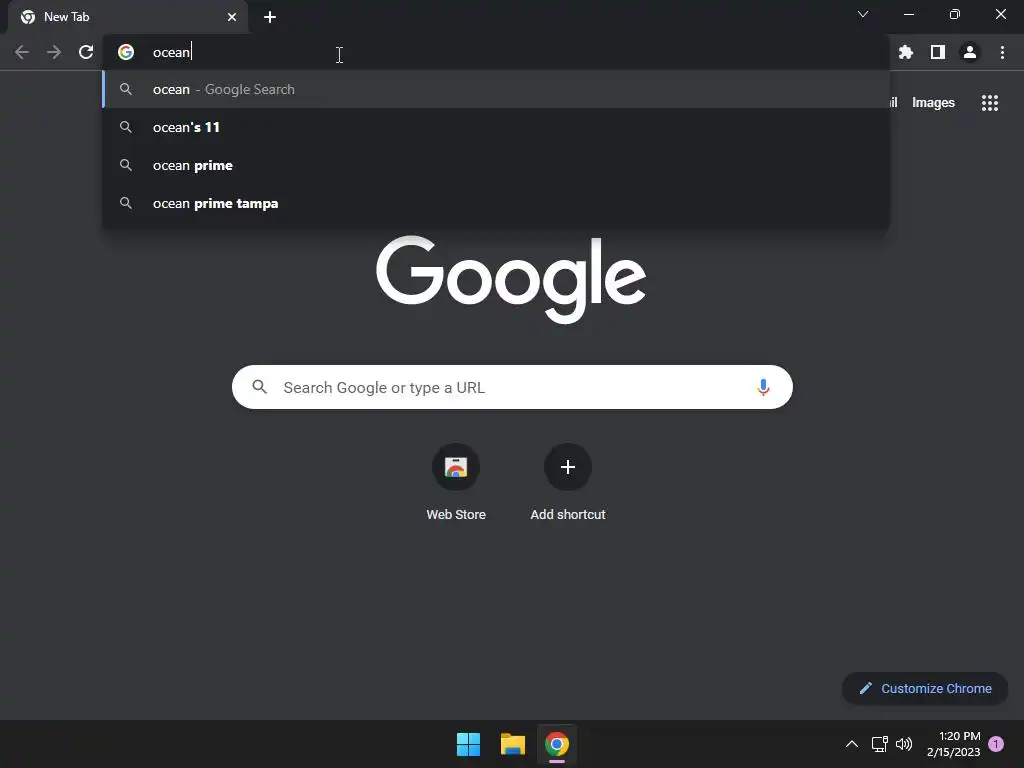
Task: Open the Images link
Action: point(933,103)
